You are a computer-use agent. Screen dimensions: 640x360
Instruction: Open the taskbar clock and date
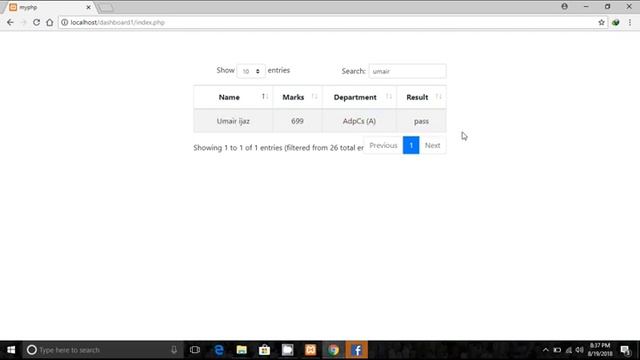coord(600,350)
